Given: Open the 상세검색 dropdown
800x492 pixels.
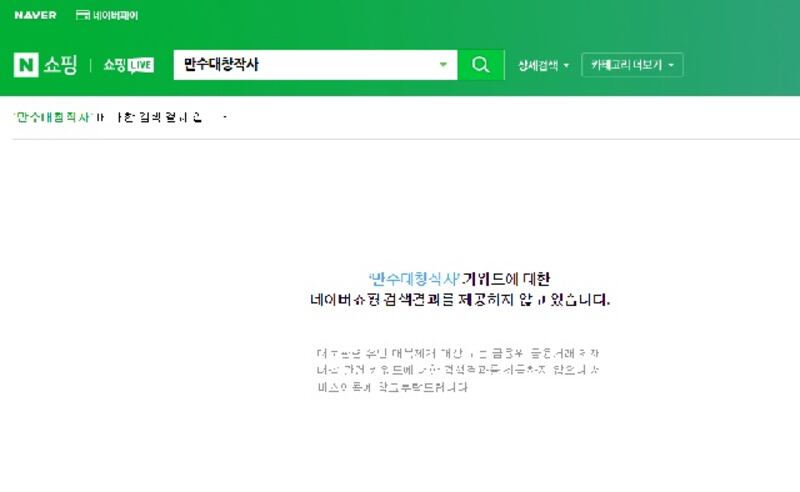Looking at the screenshot, I should pyautogui.click(x=542, y=65).
